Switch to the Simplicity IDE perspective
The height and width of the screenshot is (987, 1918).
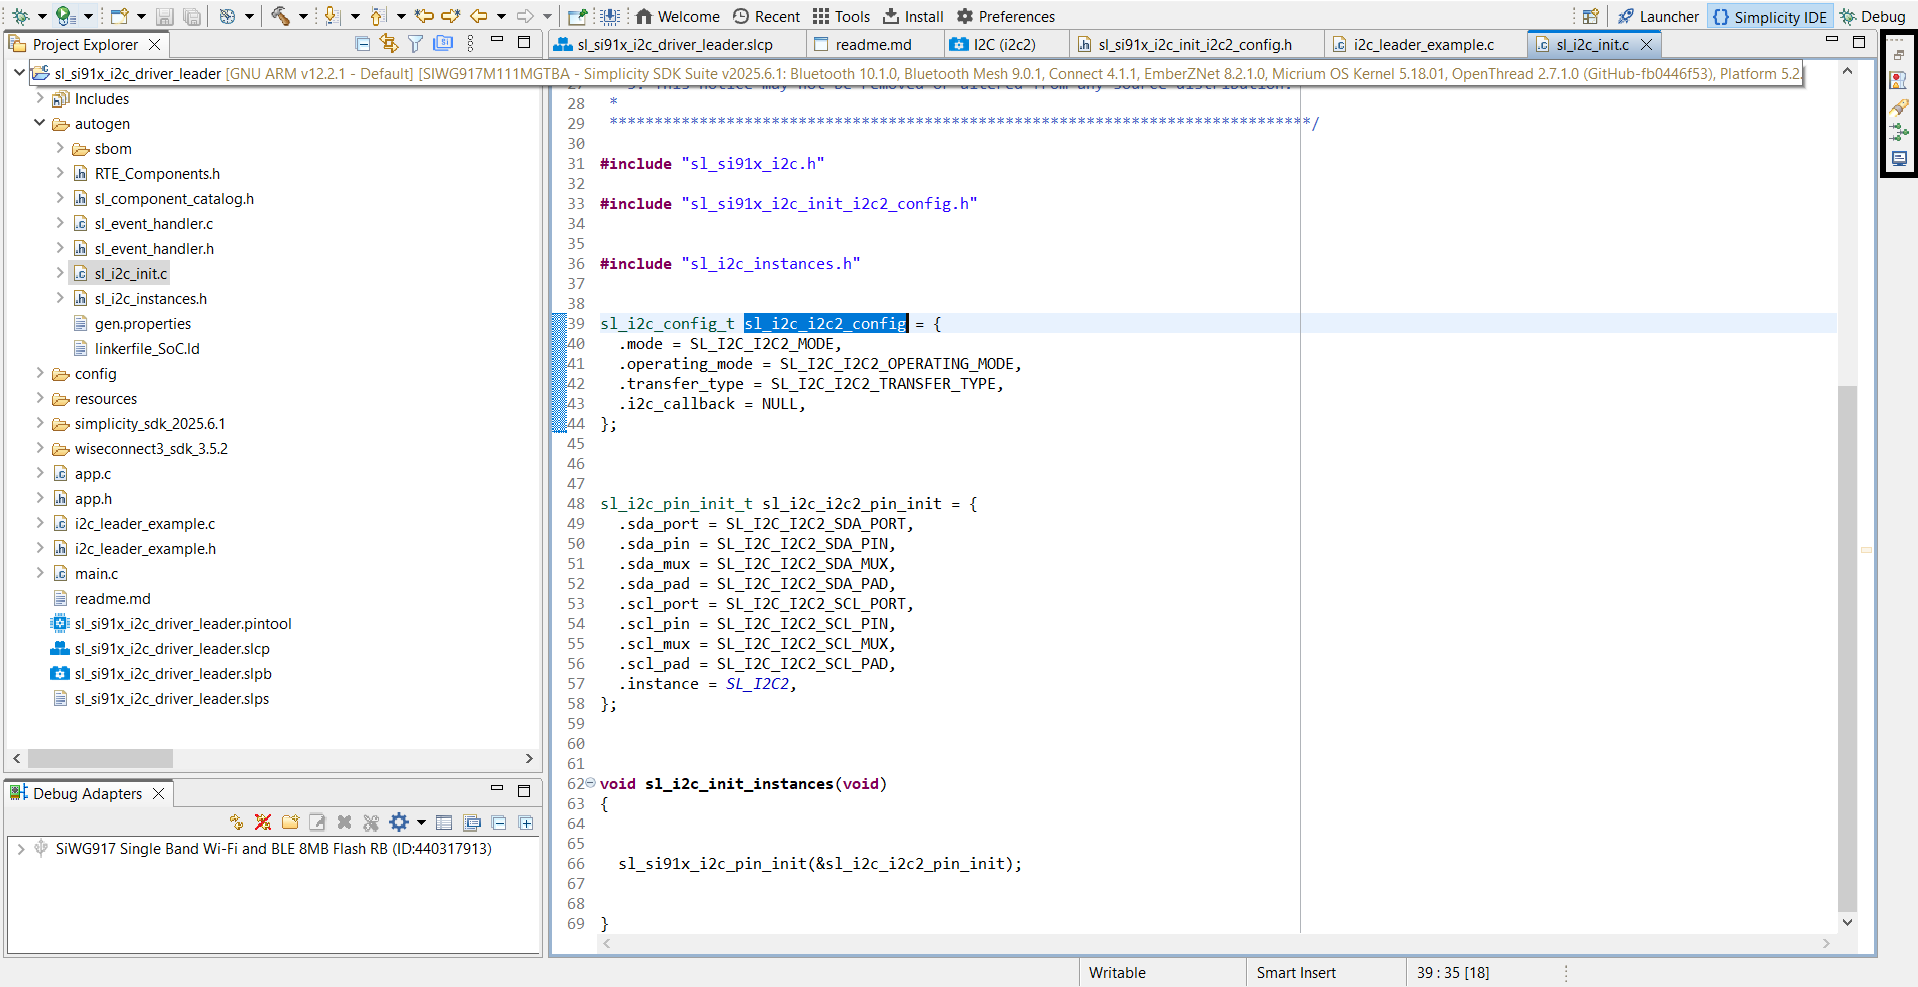tap(1770, 16)
